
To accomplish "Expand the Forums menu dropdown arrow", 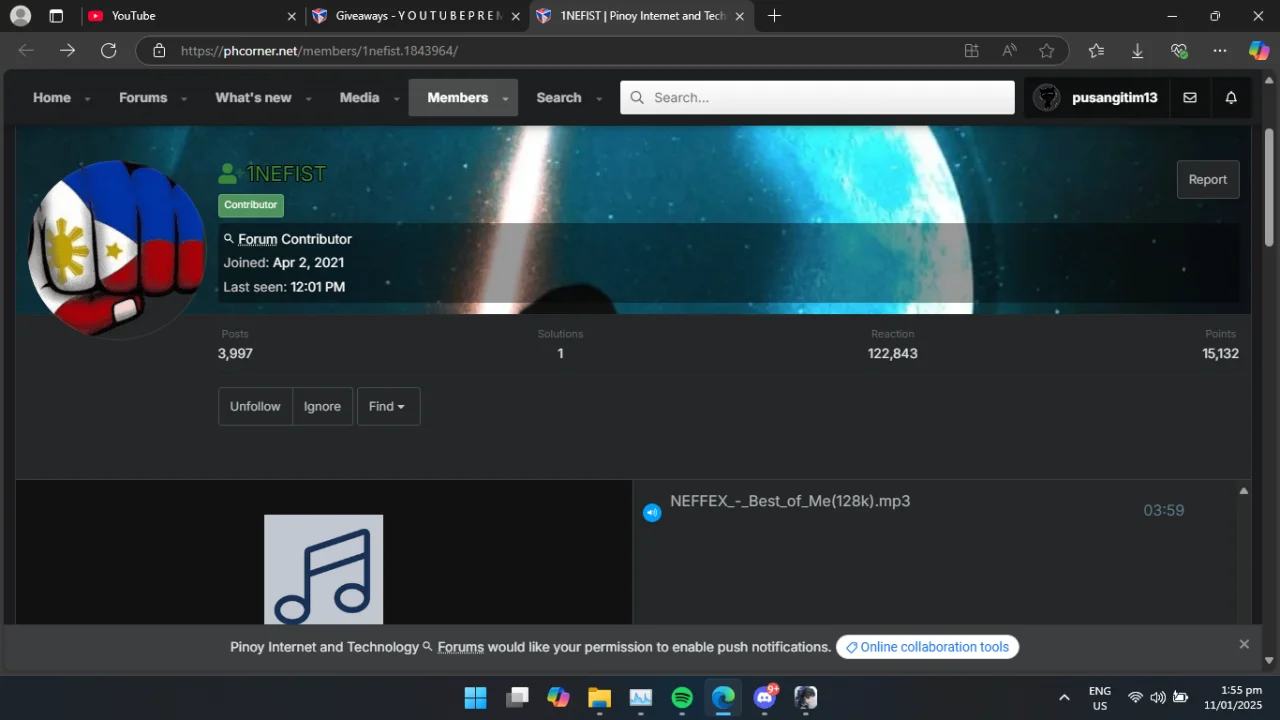I will click(184, 98).
